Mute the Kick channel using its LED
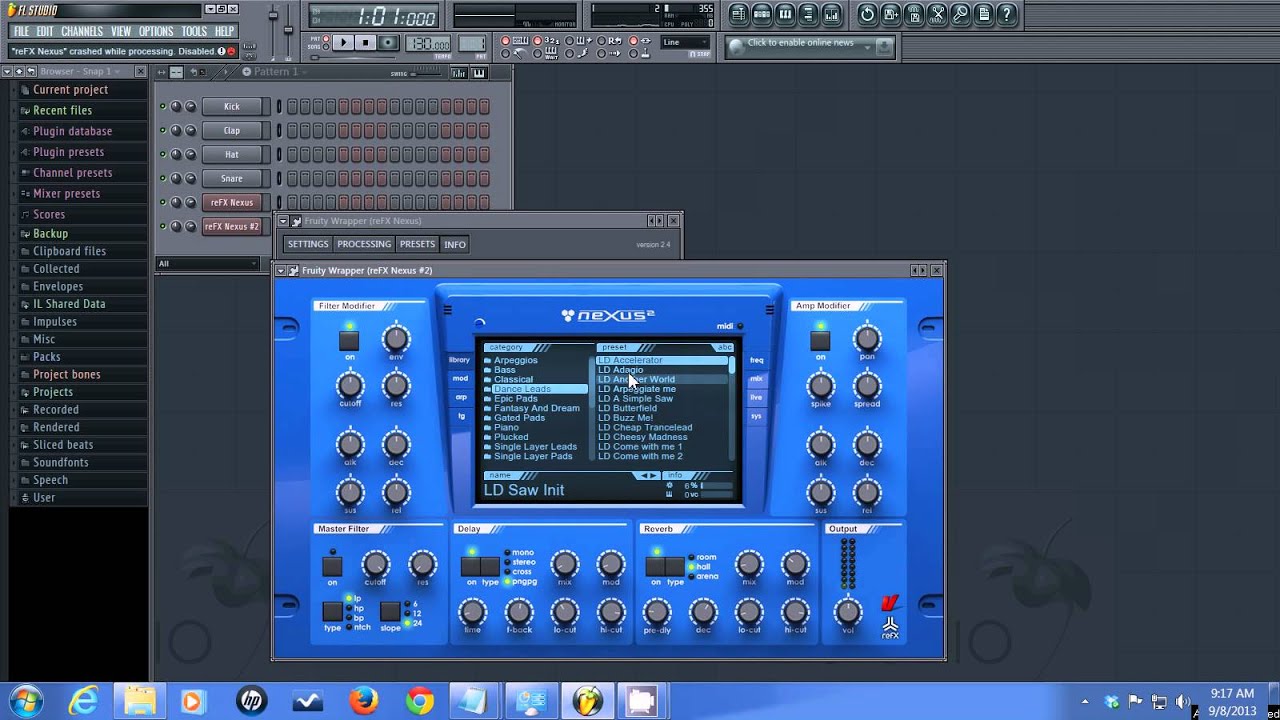 pos(162,106)
